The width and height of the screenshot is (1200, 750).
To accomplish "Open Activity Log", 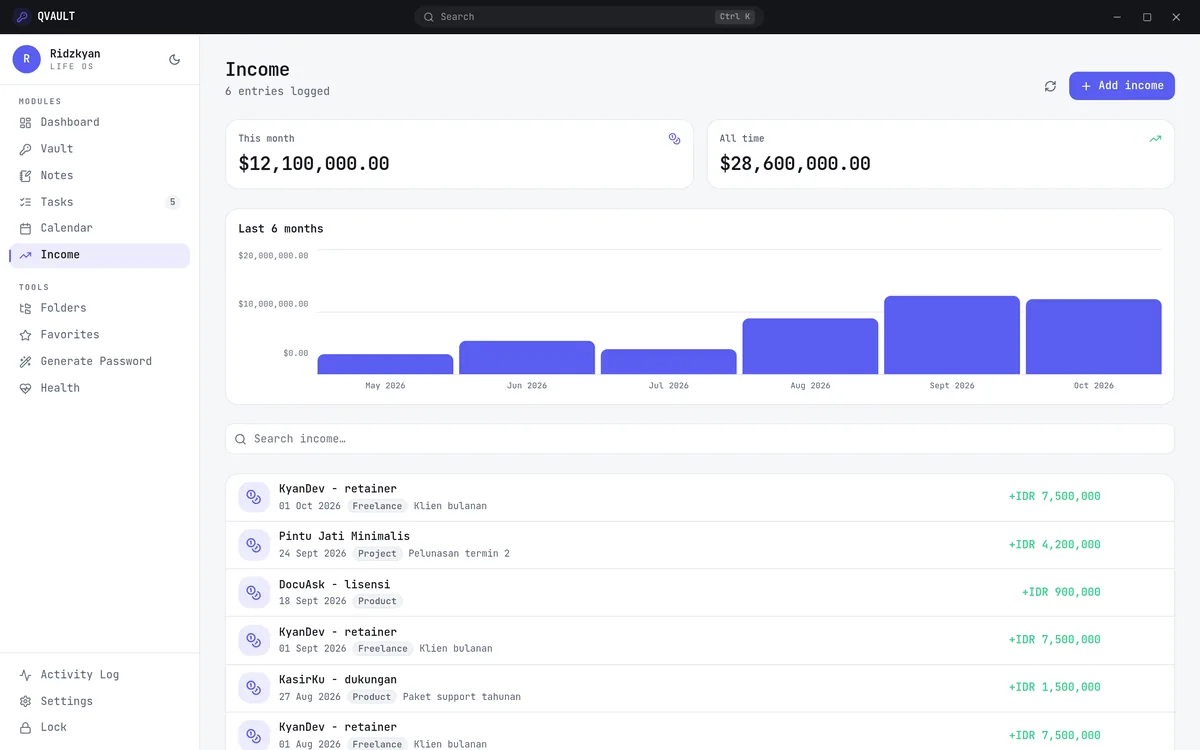I will [x=100, y=675].
